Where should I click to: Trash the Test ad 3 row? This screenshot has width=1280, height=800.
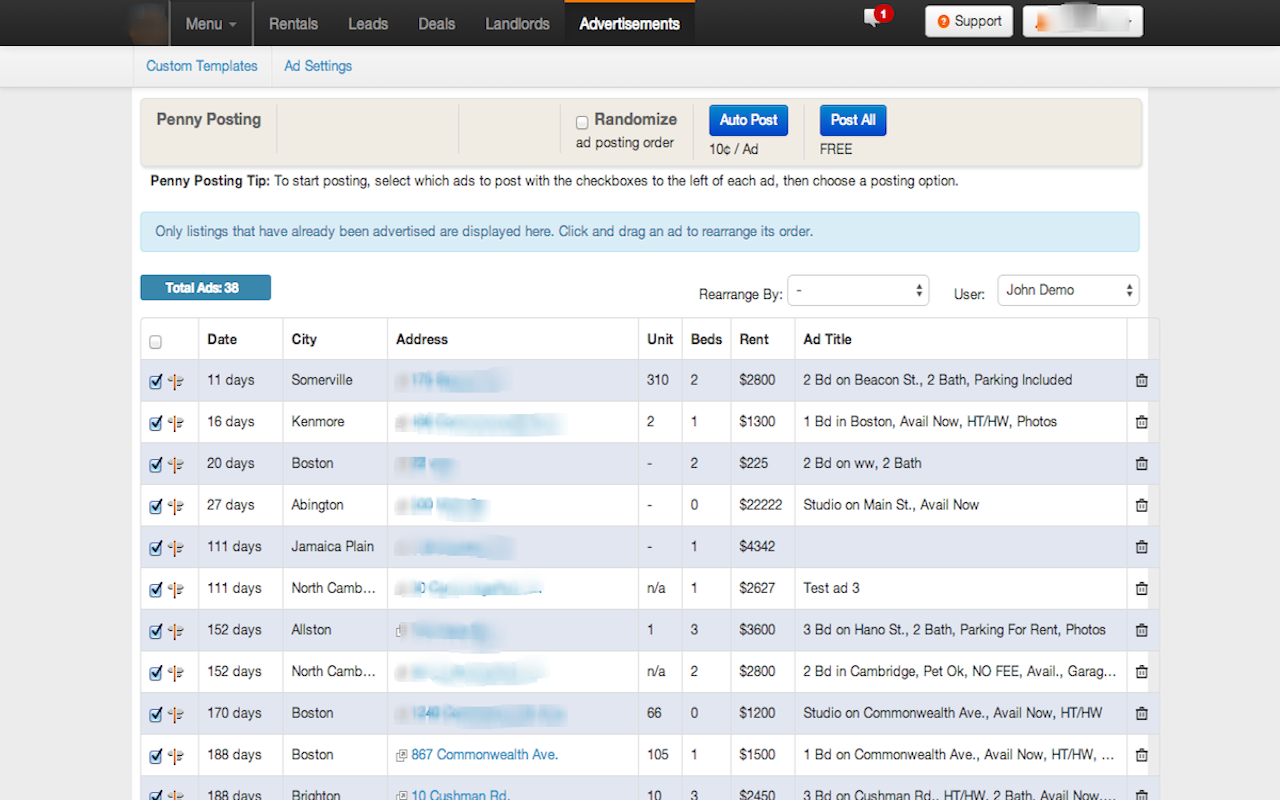coord(1141,589)
